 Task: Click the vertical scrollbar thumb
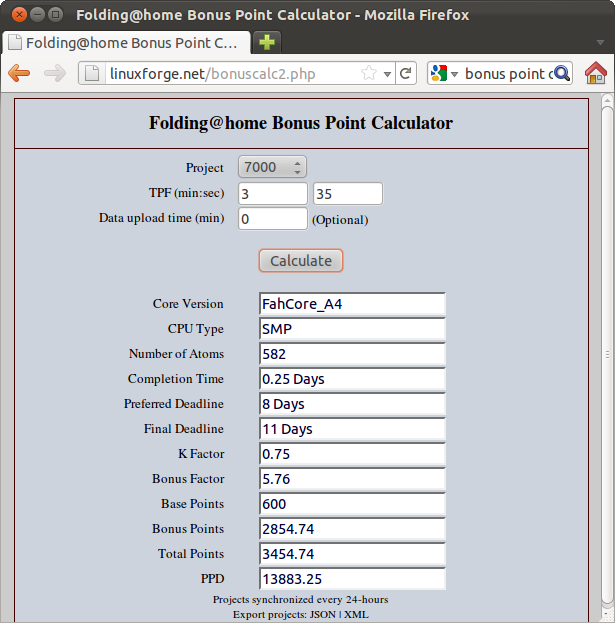click(607, 354)
